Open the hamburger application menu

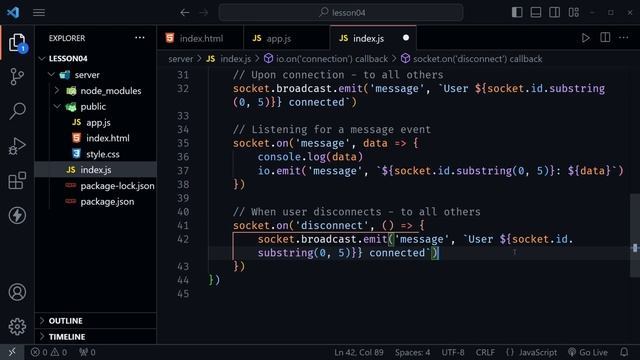coord(39,13)
